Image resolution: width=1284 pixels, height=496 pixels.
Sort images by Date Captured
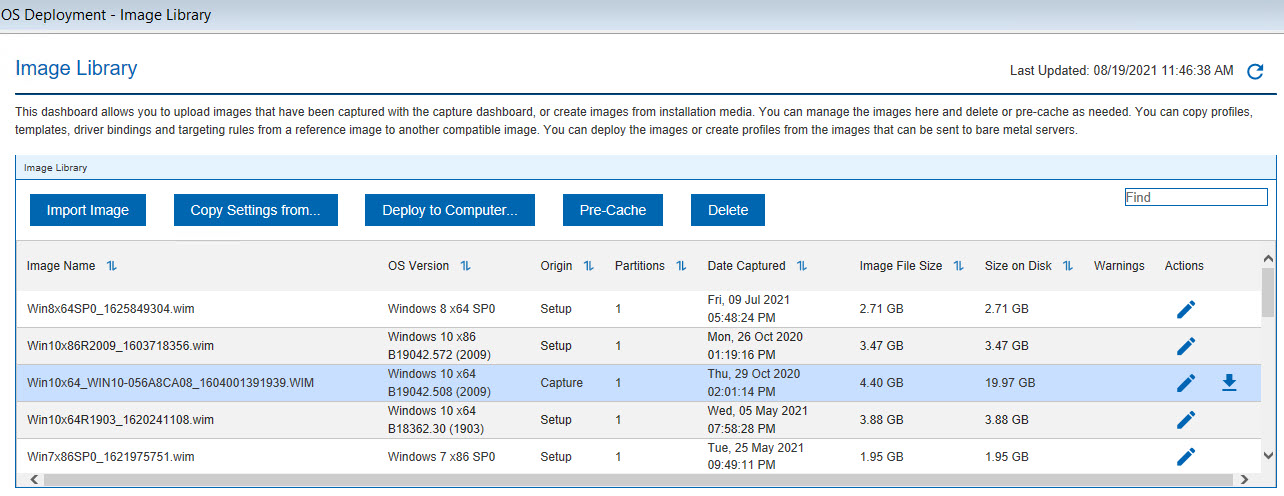802,266
